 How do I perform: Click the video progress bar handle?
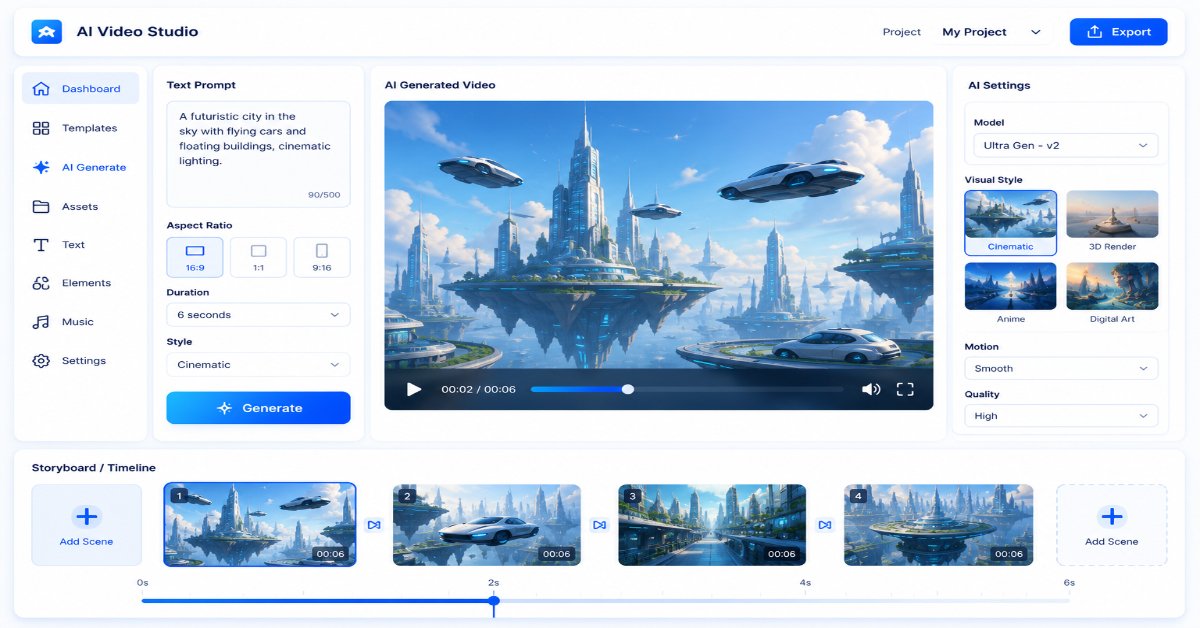pyautogui.click(x=628, y=389)
